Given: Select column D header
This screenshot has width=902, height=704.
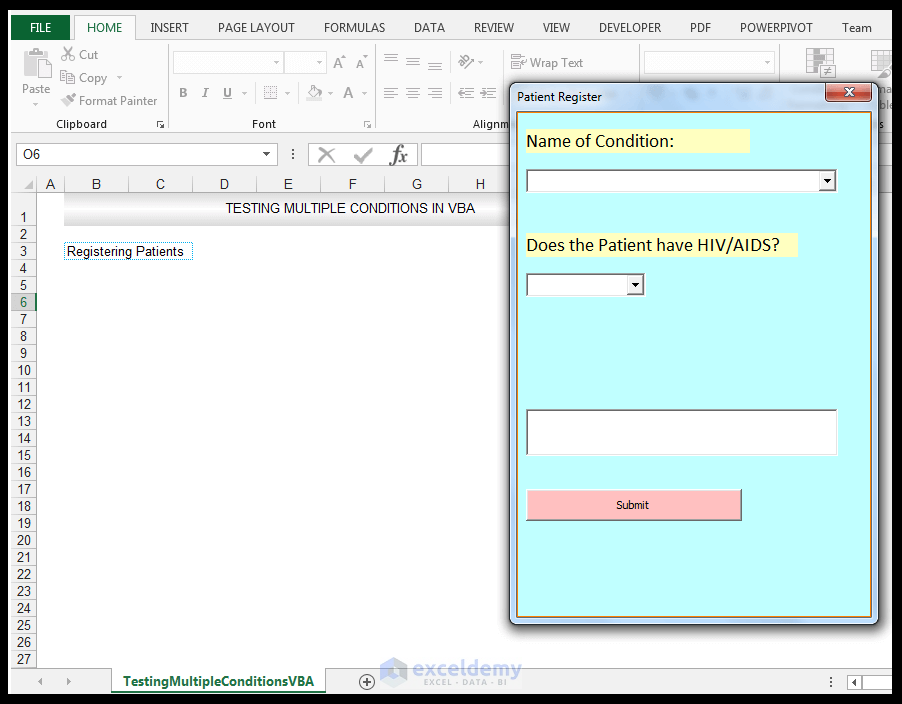Looking at the screenshot, I should pos(224,184).
